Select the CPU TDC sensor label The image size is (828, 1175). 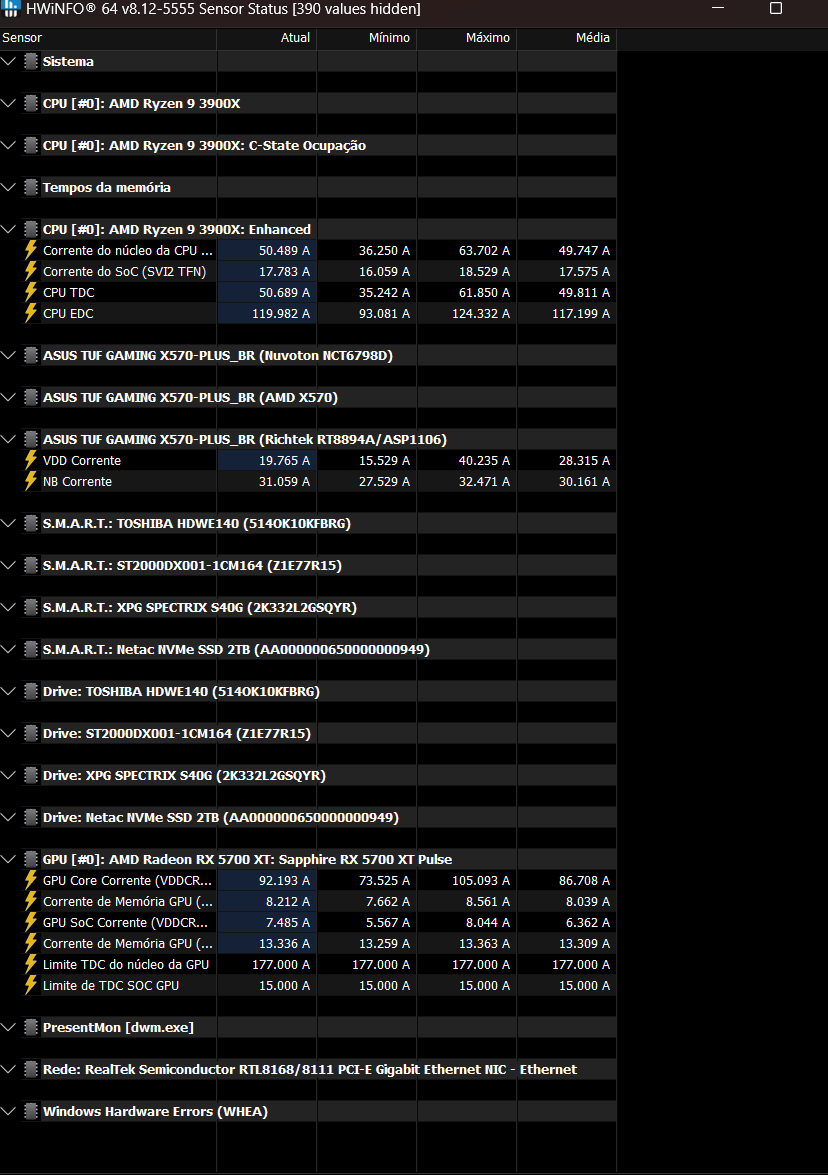pos(69,292)
